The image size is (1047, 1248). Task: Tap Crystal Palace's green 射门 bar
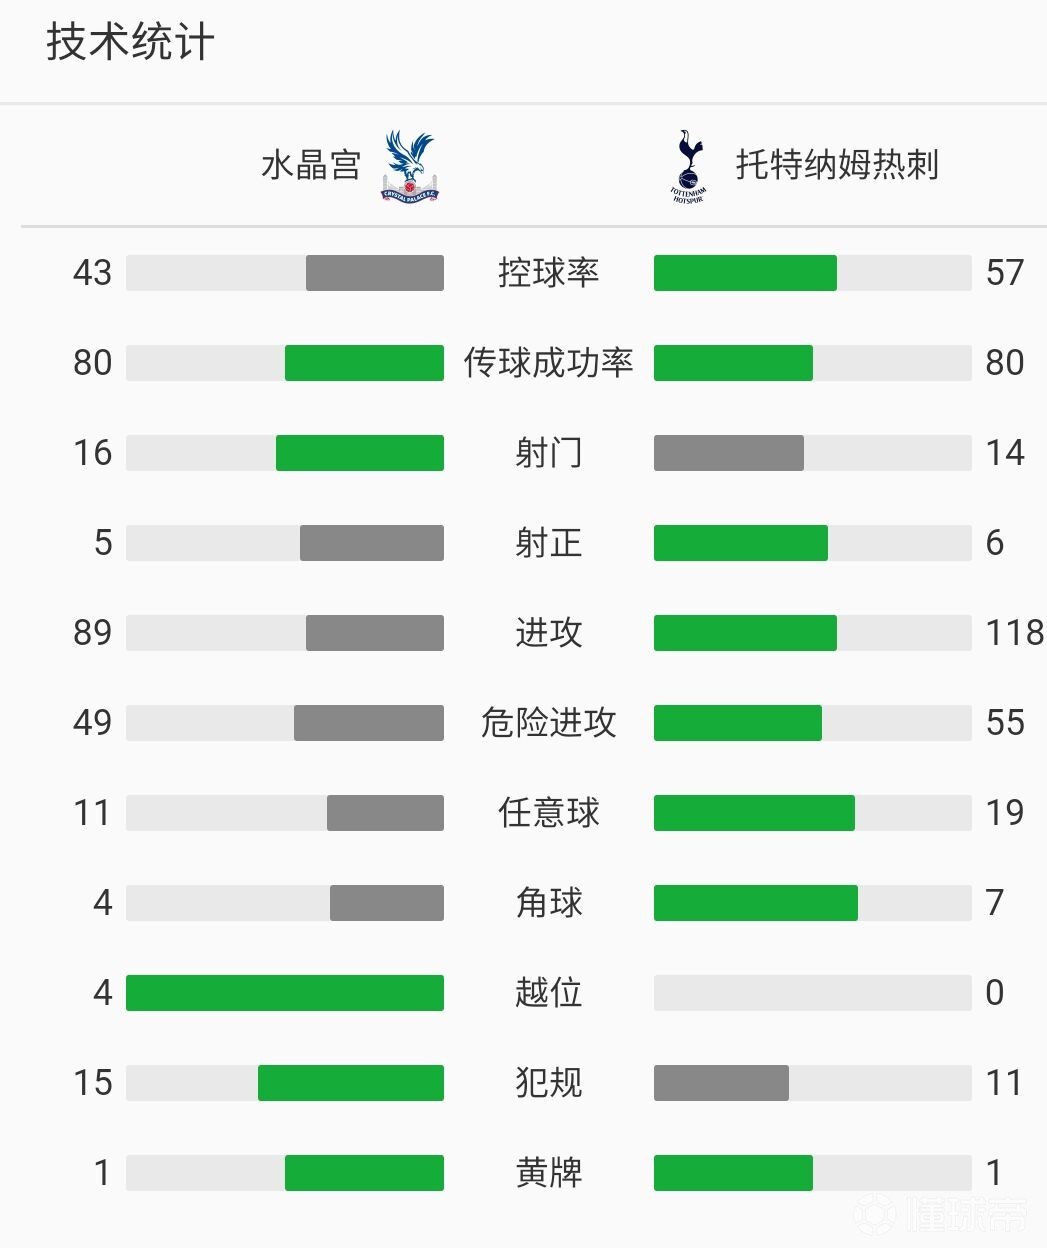(x=360, y=453)
